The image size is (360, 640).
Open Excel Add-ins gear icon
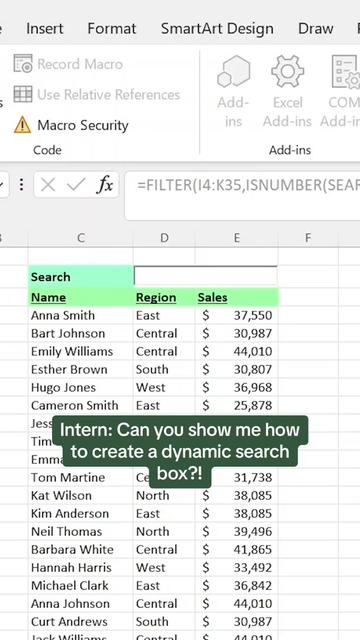click(x=288, y=72)
